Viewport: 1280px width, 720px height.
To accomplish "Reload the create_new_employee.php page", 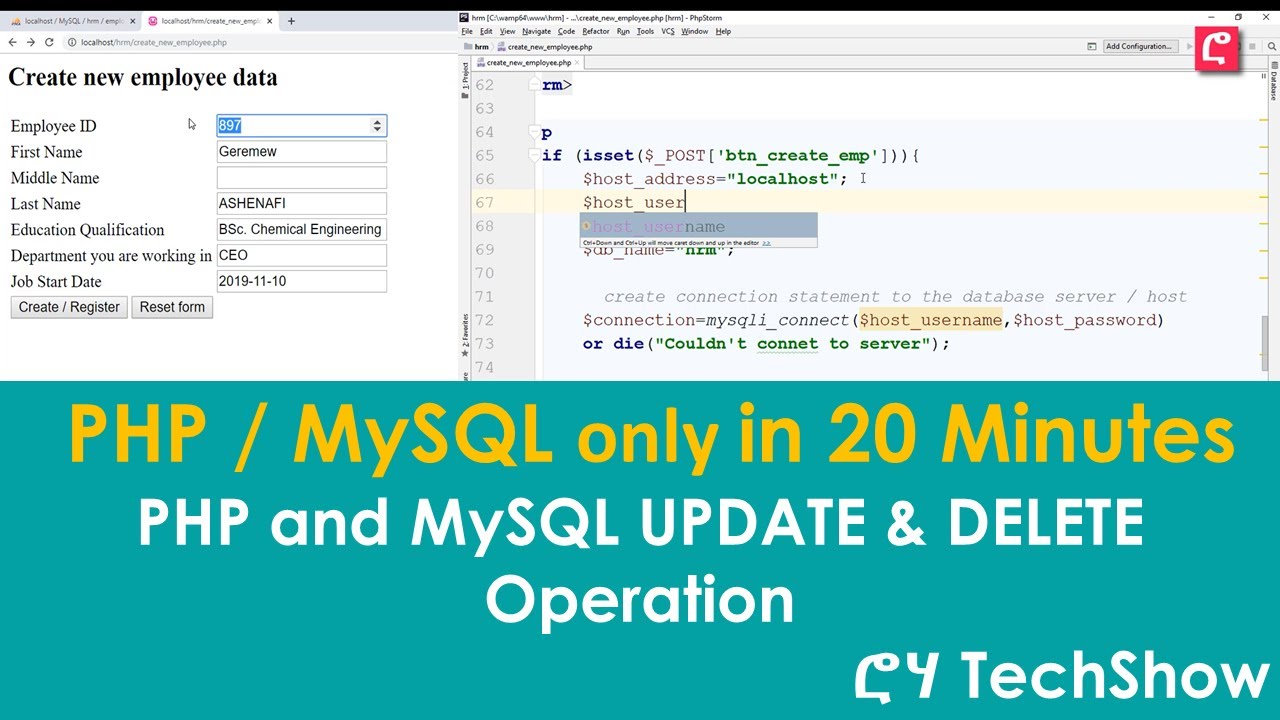I will 49,42.
